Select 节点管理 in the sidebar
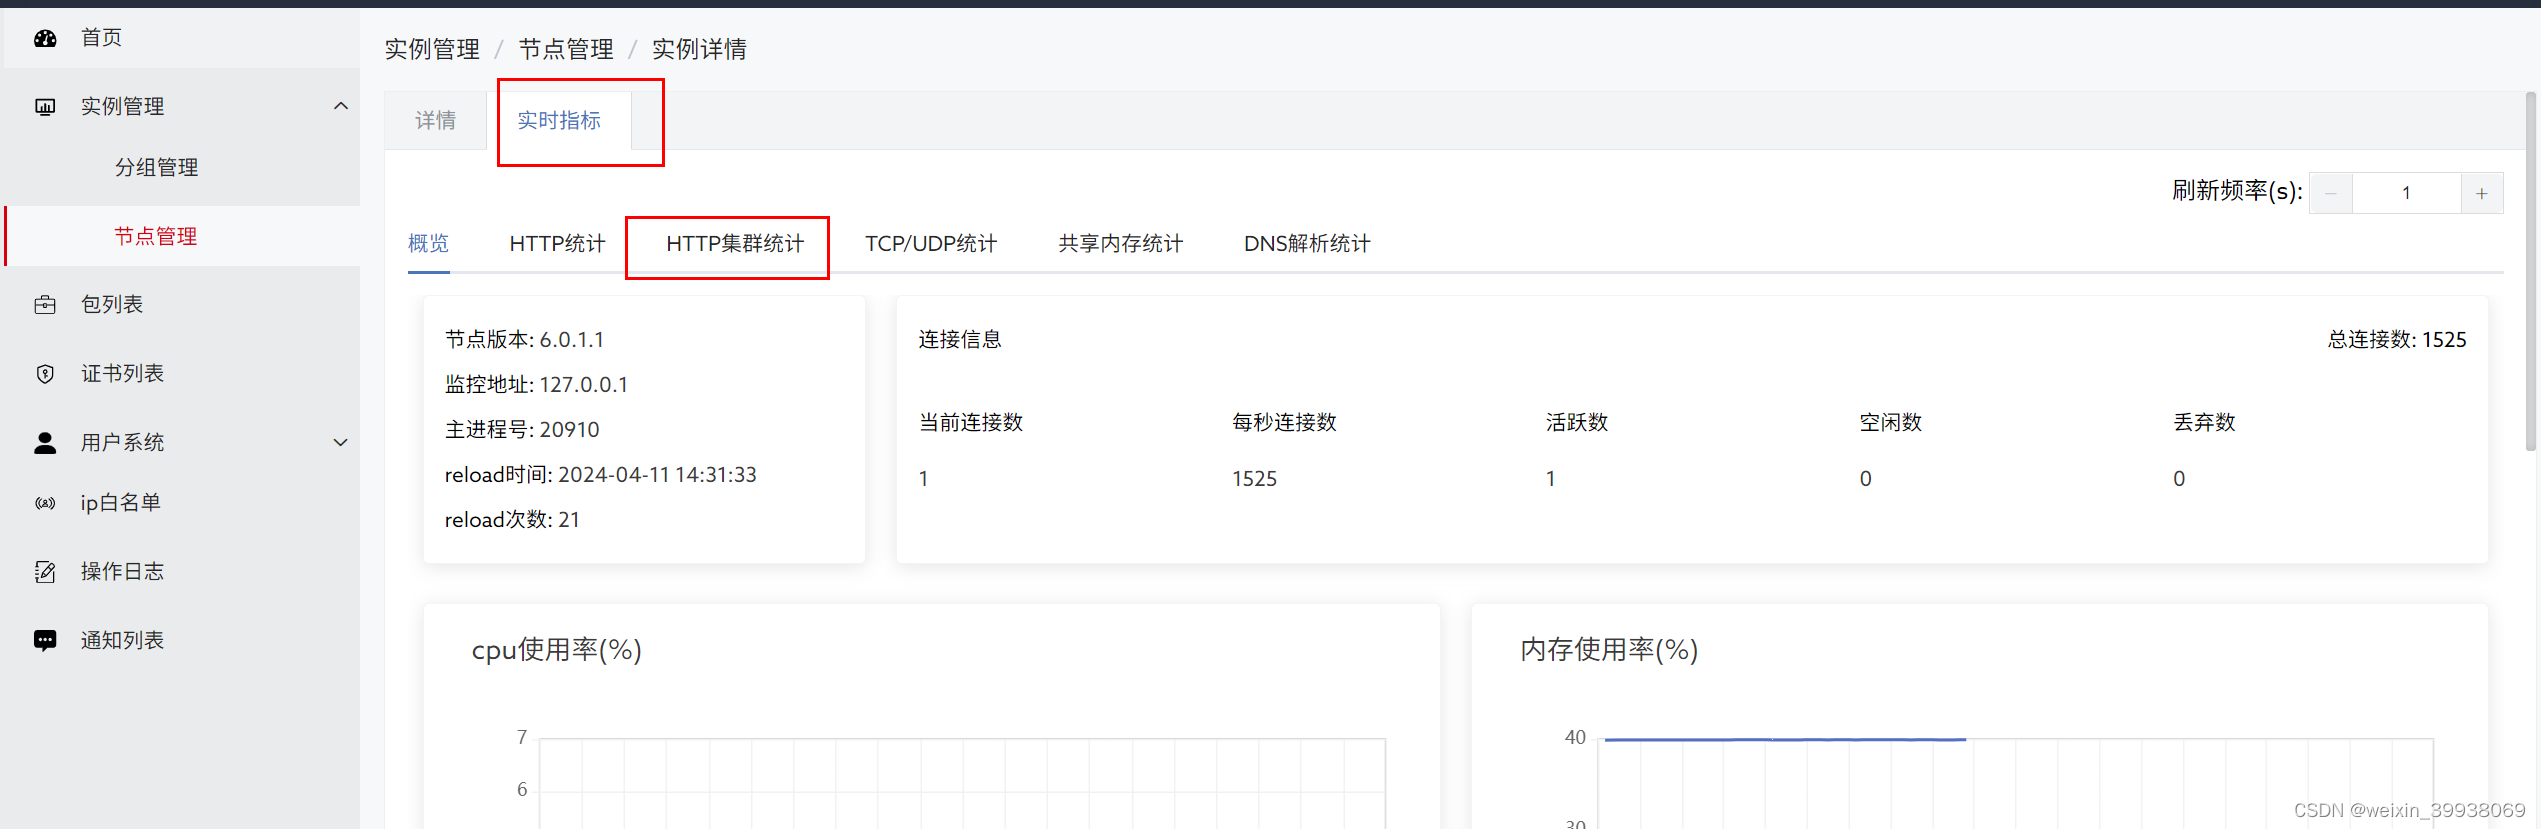2541x829 pixels. (x=180, y=236)
